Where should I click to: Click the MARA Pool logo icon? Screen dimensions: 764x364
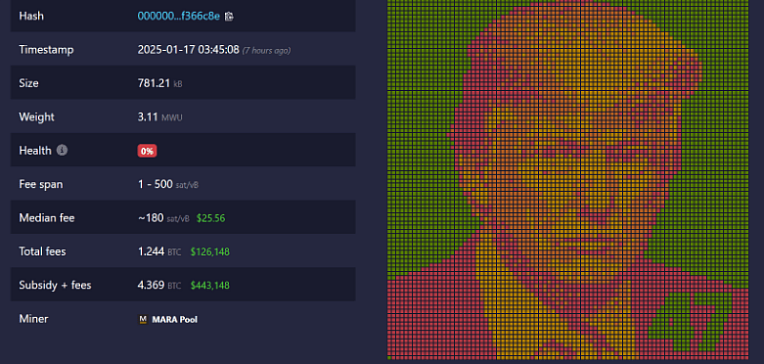click(x=143, y=320)
